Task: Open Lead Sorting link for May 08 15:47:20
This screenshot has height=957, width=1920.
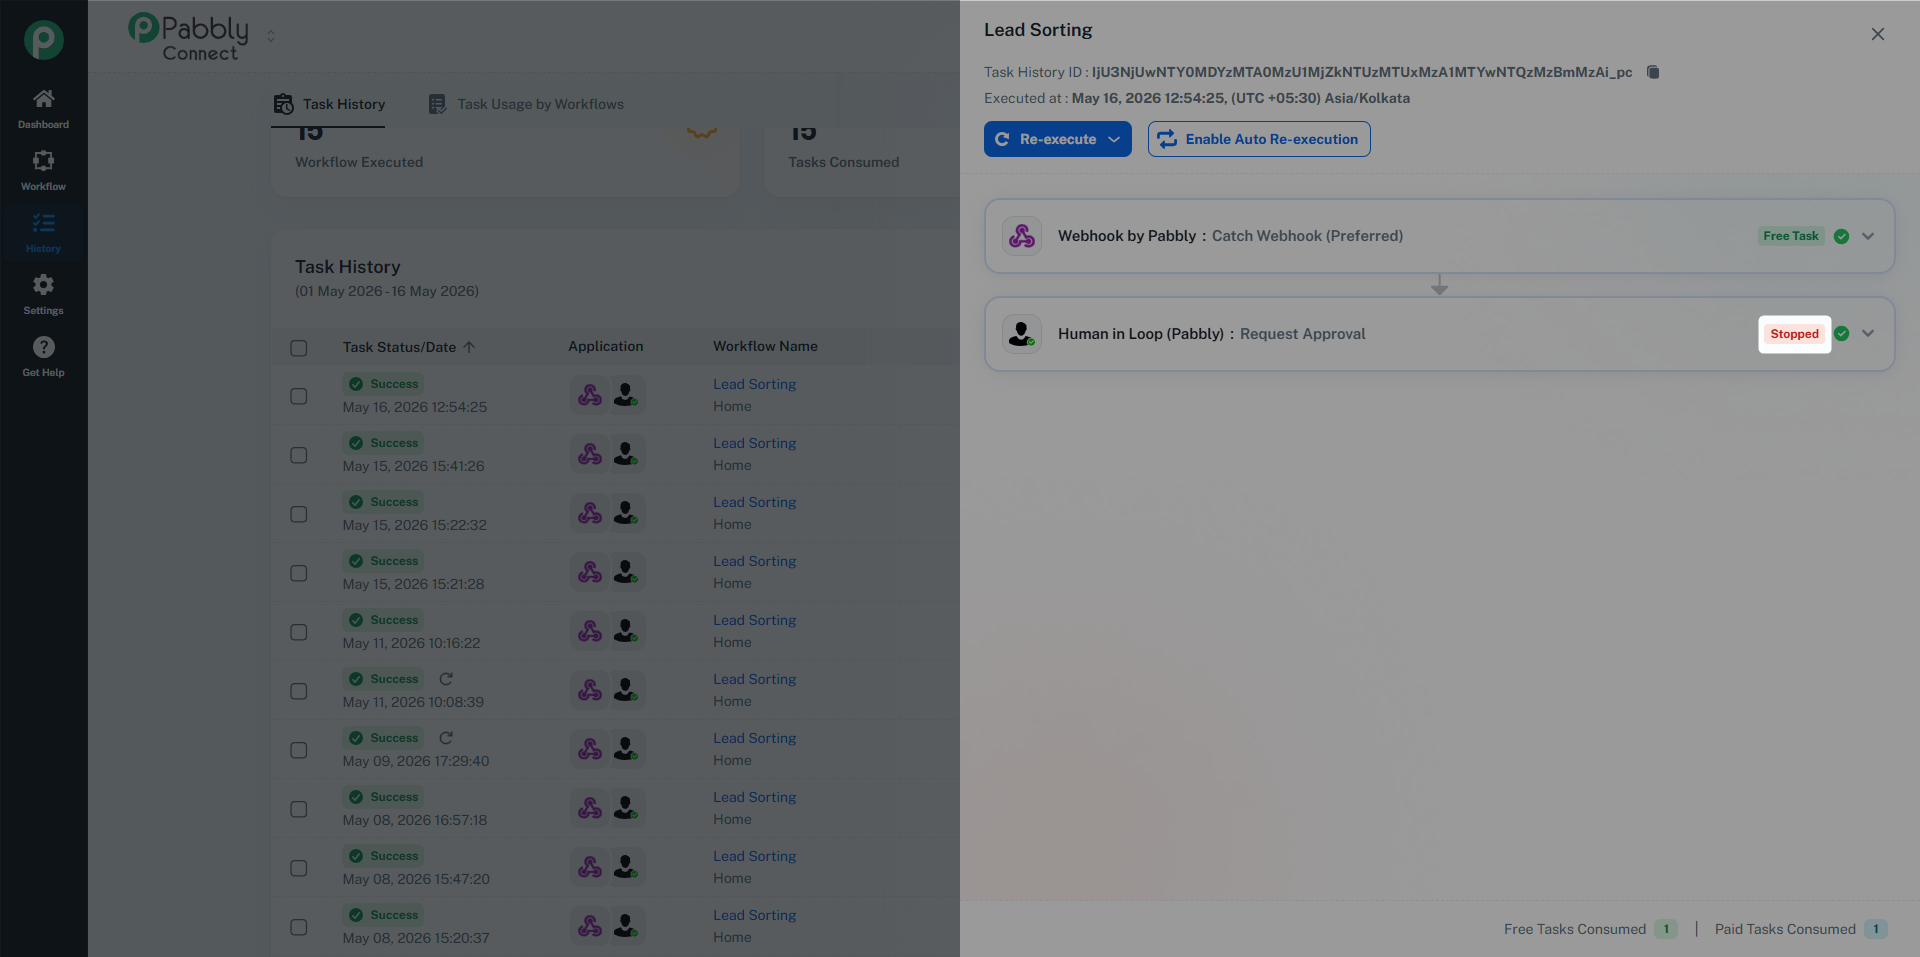Action: click(x=755, y=856)
